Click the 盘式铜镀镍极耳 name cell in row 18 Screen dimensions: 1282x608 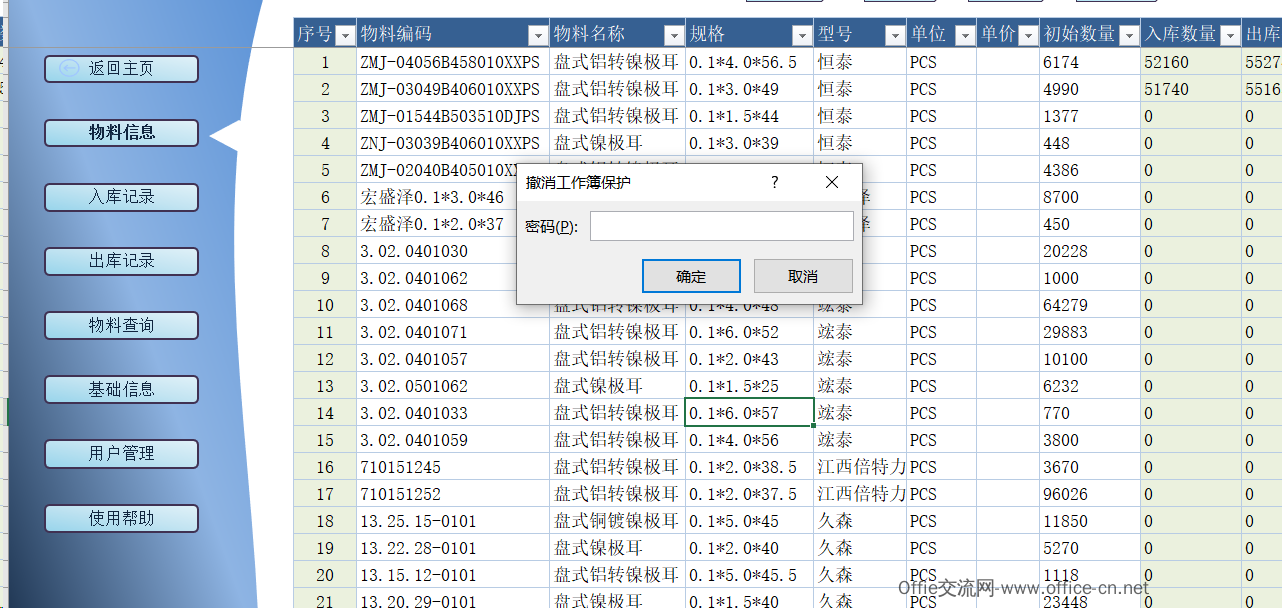pos(618,521)
